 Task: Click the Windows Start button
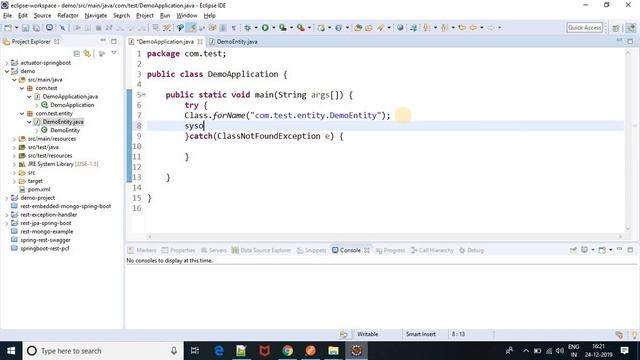pyautogui.click(x=11, y=351)
